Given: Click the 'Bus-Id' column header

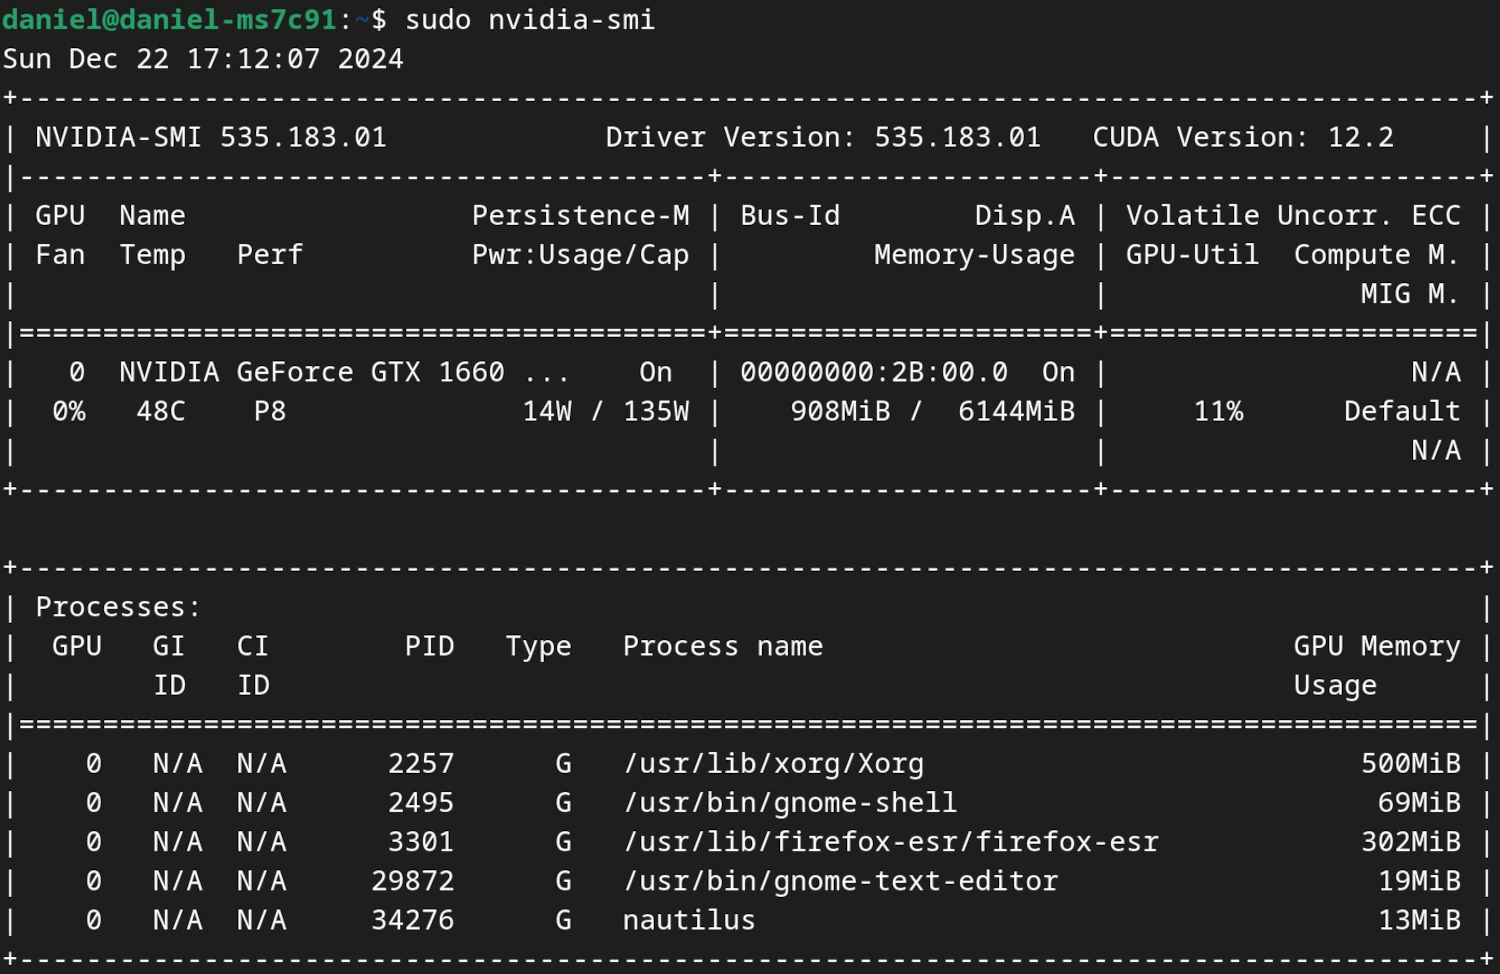Looking at the screenshot, I should pyautogui.click(x=790, y=216).
